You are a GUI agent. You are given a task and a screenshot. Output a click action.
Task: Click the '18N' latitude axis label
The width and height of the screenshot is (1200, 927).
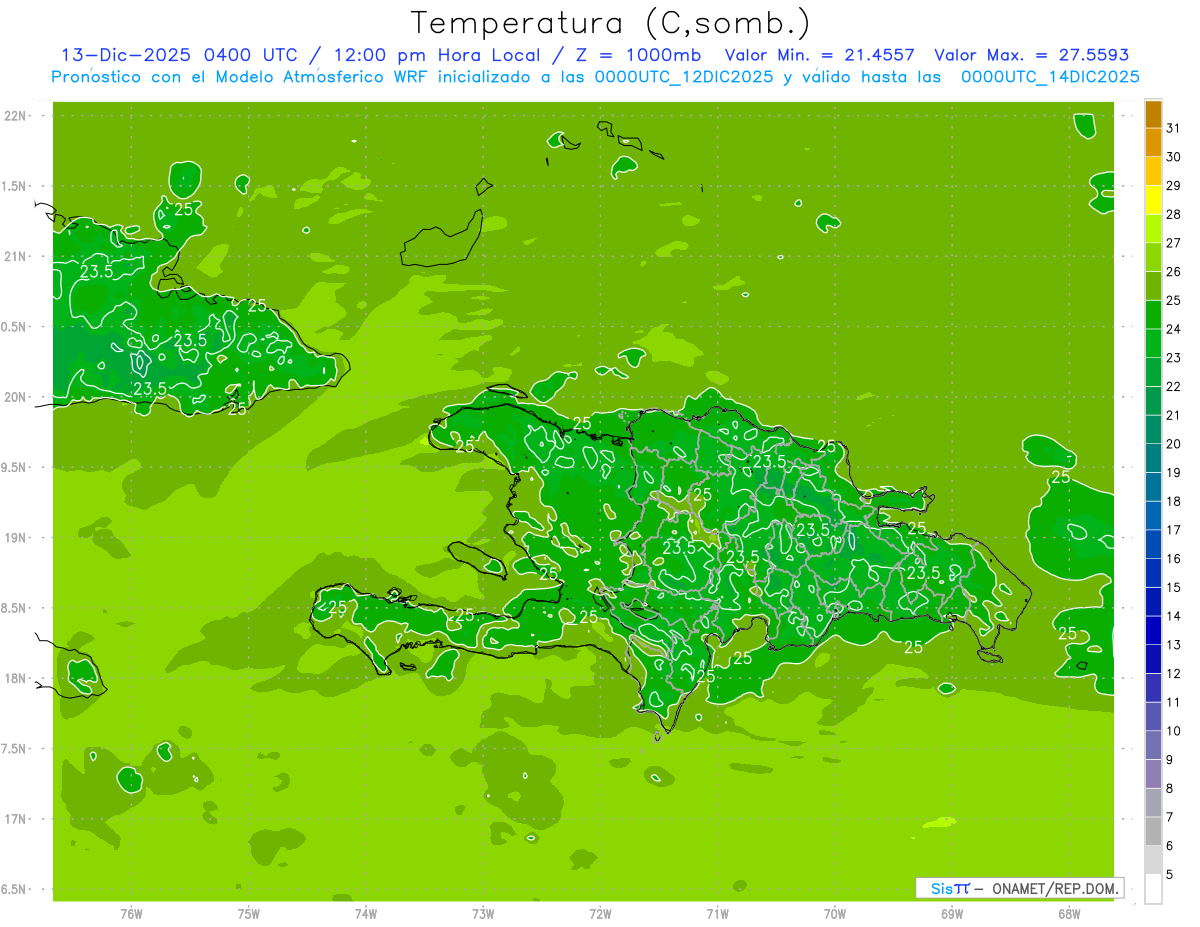[x=15, y=678]
